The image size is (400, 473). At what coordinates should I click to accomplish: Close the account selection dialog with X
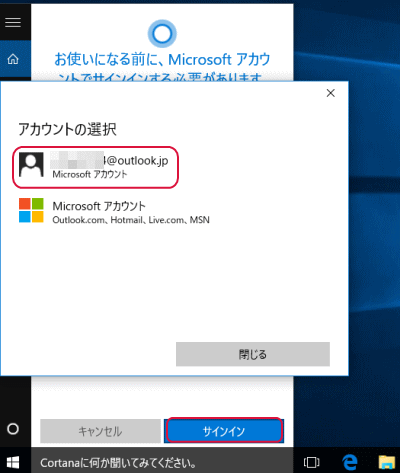[331, 93]
